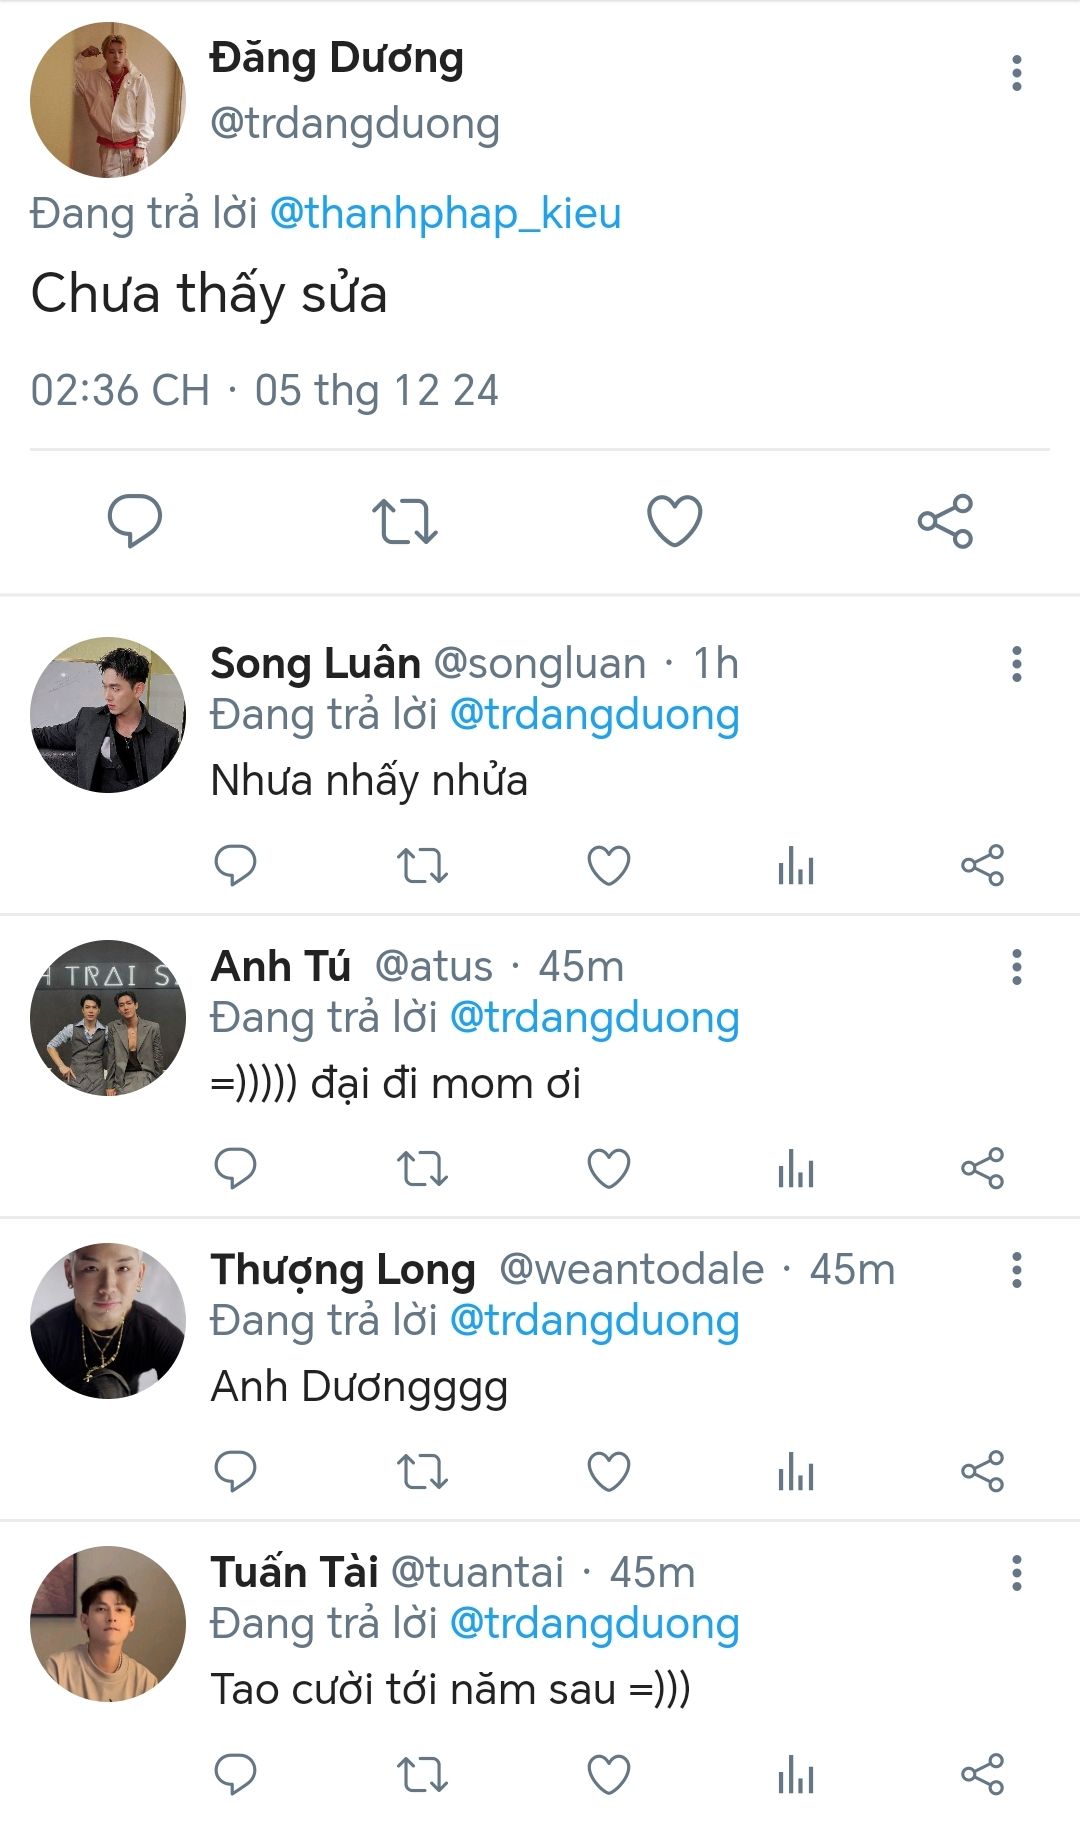The height and width of the screenshot is (1822, 1080).
Task: Share Tuấn Tài's reply
Action: (982, 1774)
